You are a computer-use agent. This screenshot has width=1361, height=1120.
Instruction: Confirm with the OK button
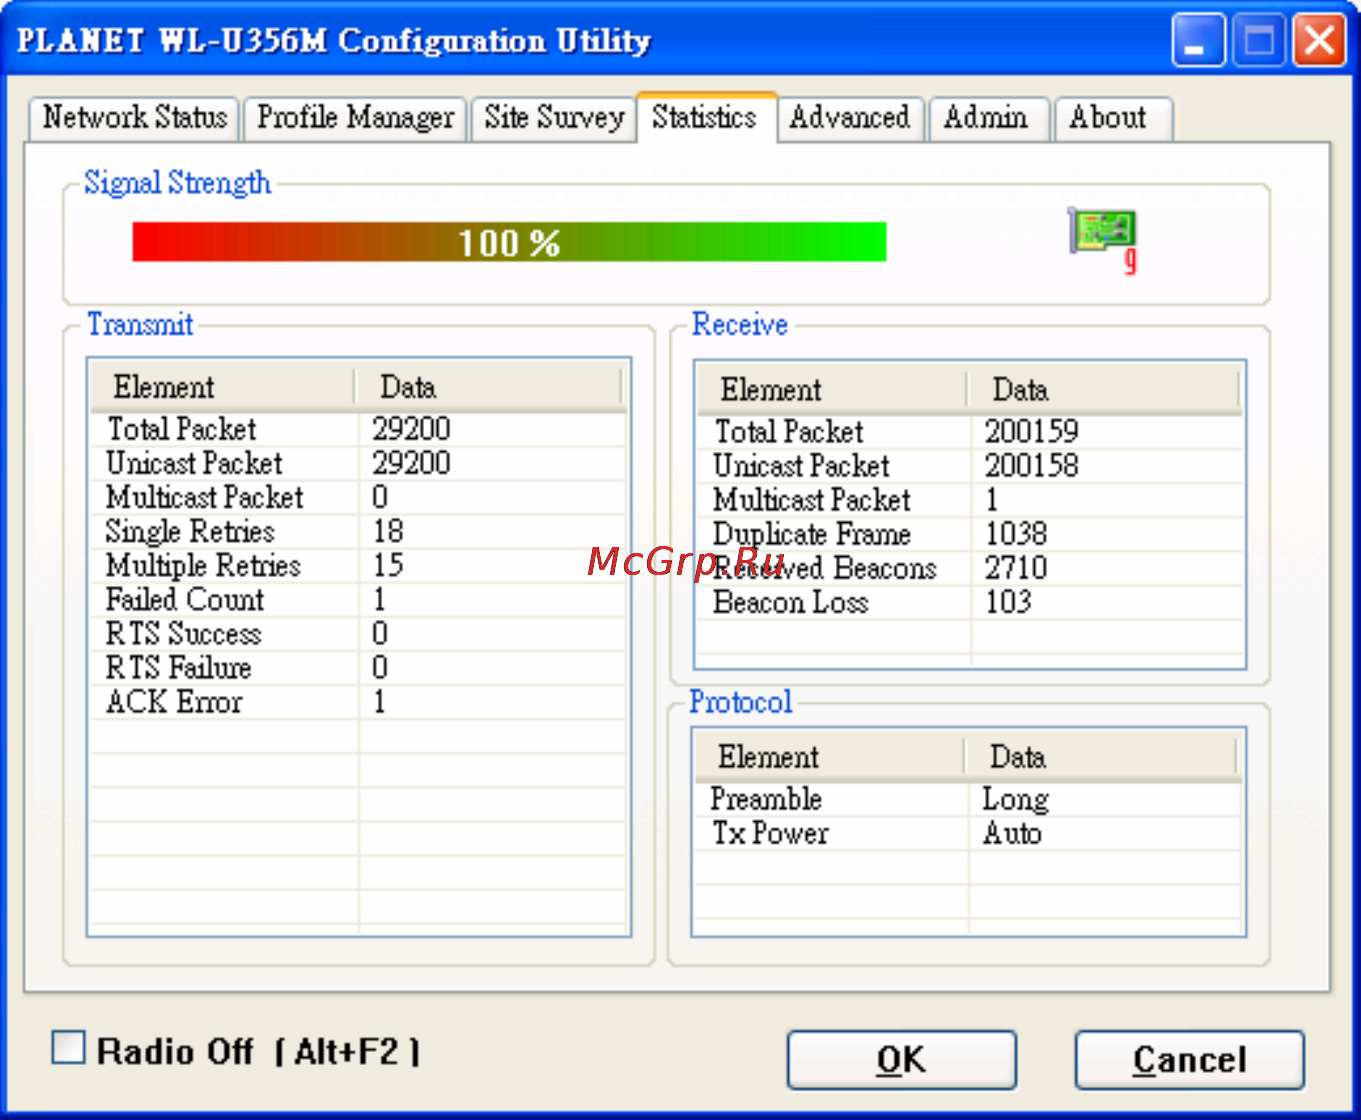[902, 1060]
